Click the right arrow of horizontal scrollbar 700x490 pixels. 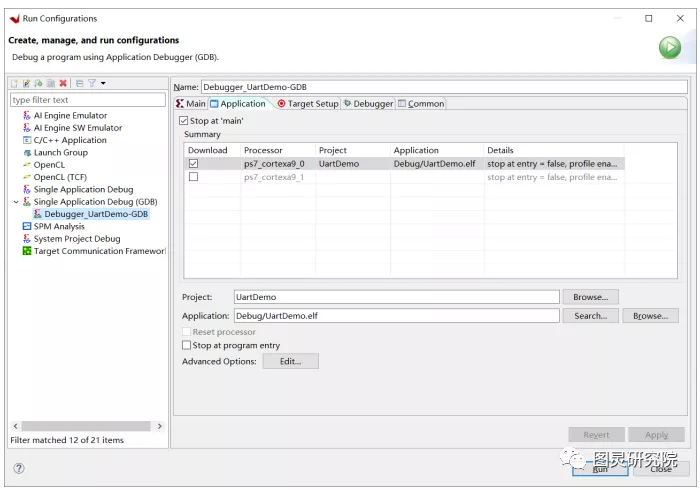tap(160, 426)
